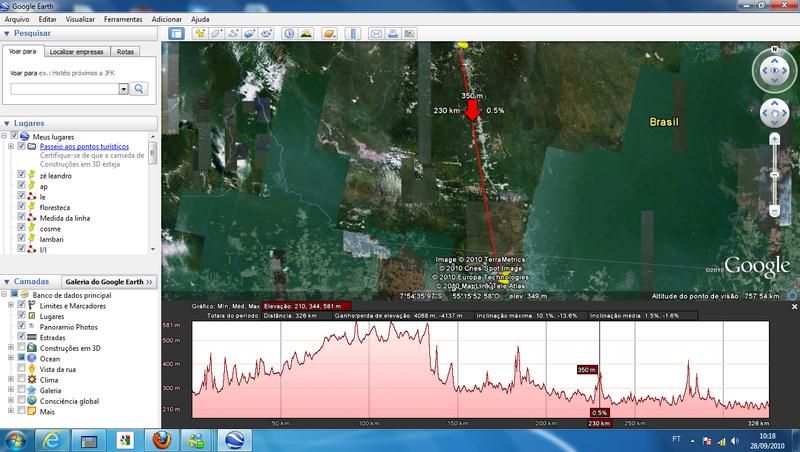Viewport: 800px width, 452px height.
Task: Start the Record a Tour tool
Action: (266, 34)
